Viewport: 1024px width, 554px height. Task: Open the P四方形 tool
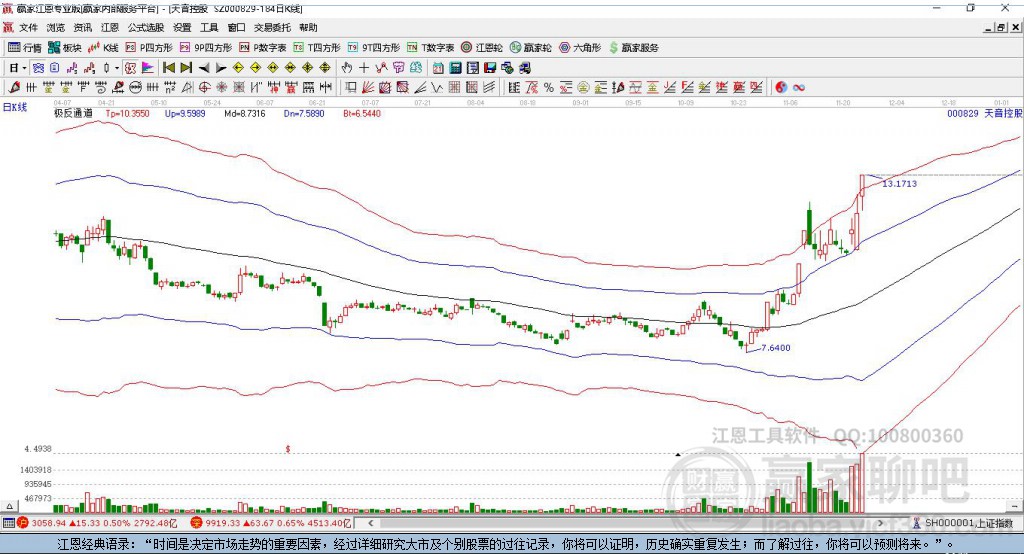[149, 48]
